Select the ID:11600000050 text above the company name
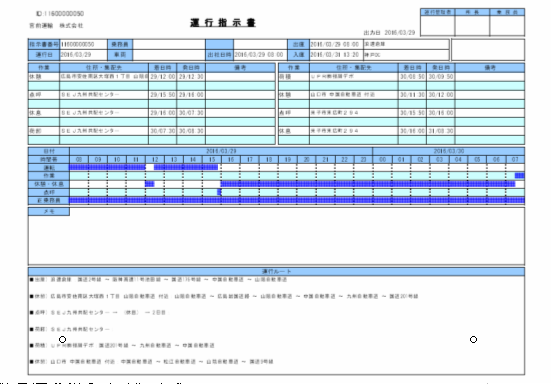The width and height of the screenshot is (551, 384). tap(60, 14)
